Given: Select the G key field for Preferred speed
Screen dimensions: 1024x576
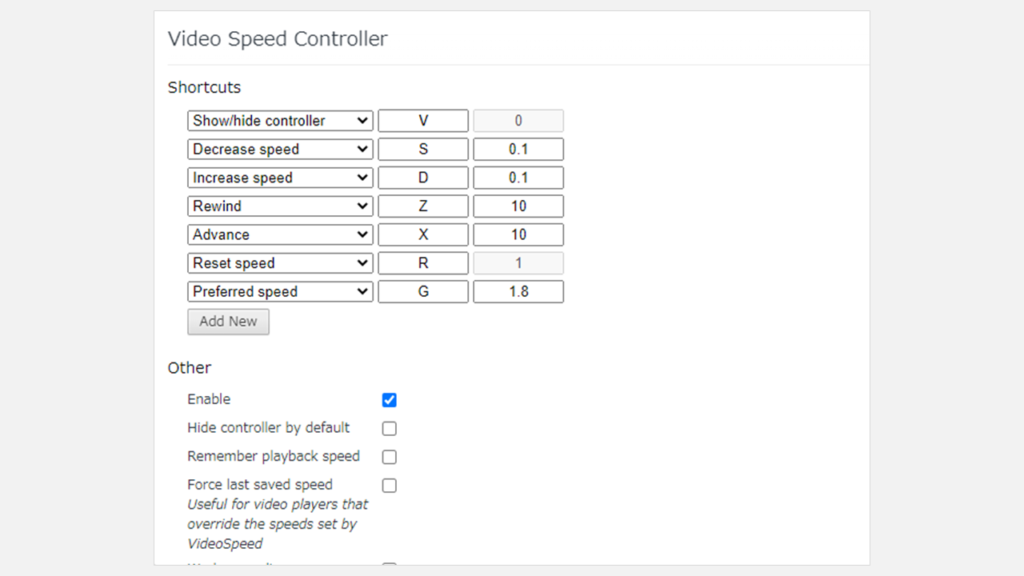Looking at the screenshot, I should pyautogui.click(x=423, y=292).
